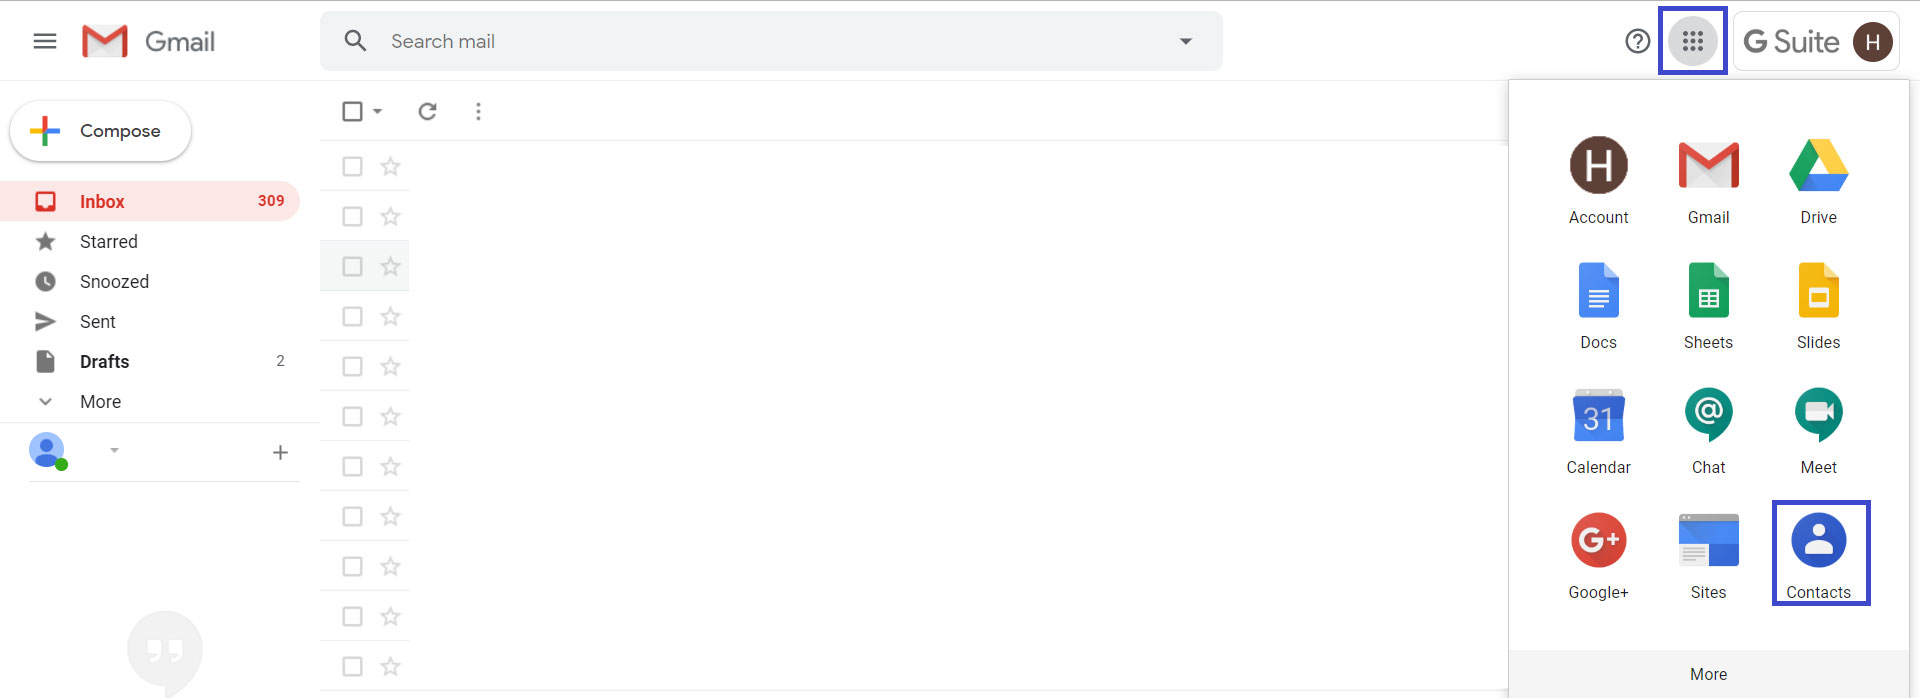Refresh the mail list
The width and height of the screenshot is (1920, 698).
[427, 111]
